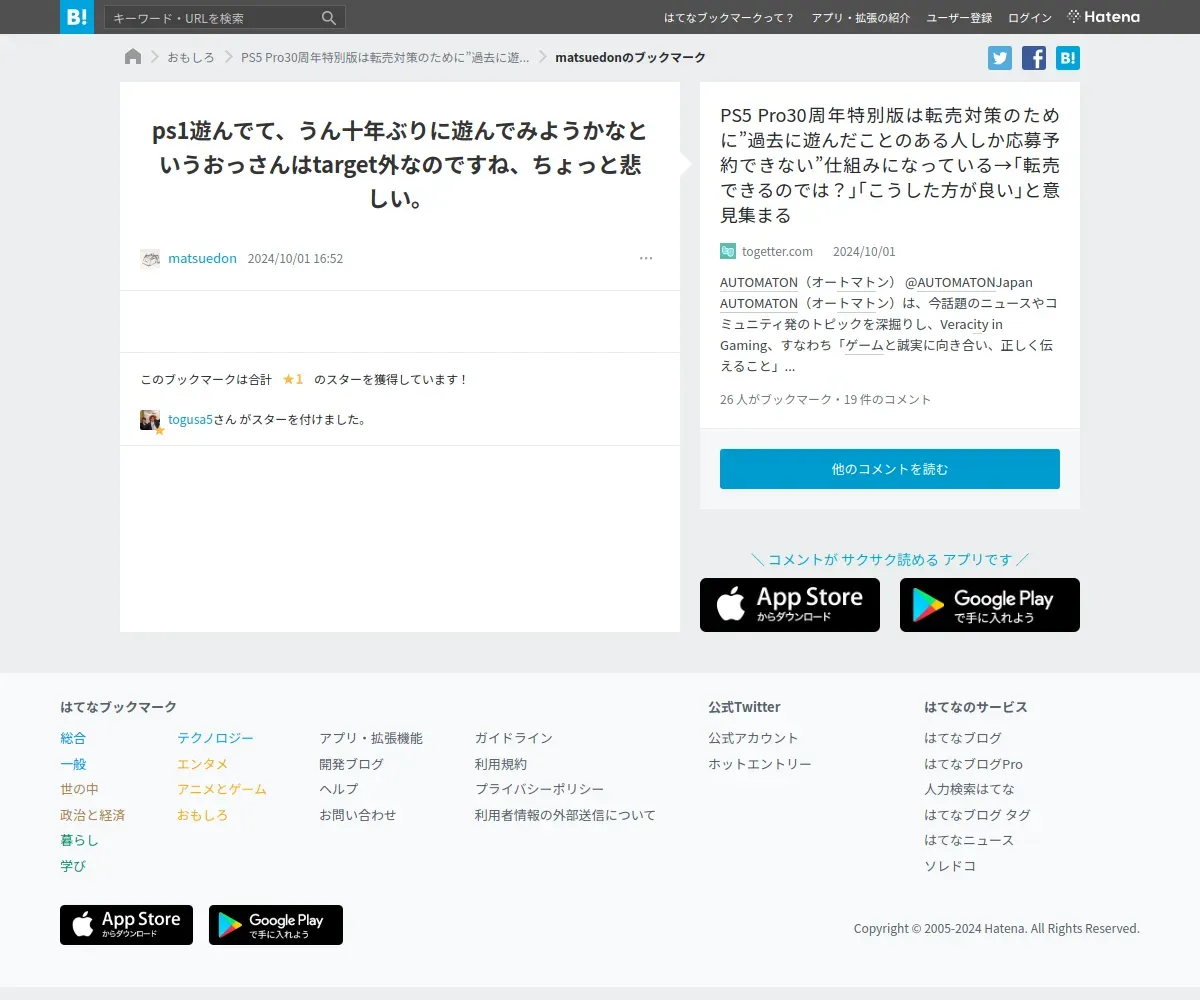
Task: Open はてなブログ footer link
Action: coord(963,739)
